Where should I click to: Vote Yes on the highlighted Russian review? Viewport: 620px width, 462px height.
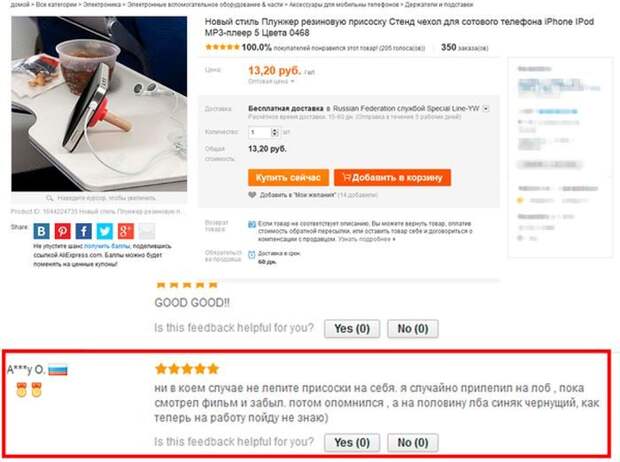click(352, 443)
